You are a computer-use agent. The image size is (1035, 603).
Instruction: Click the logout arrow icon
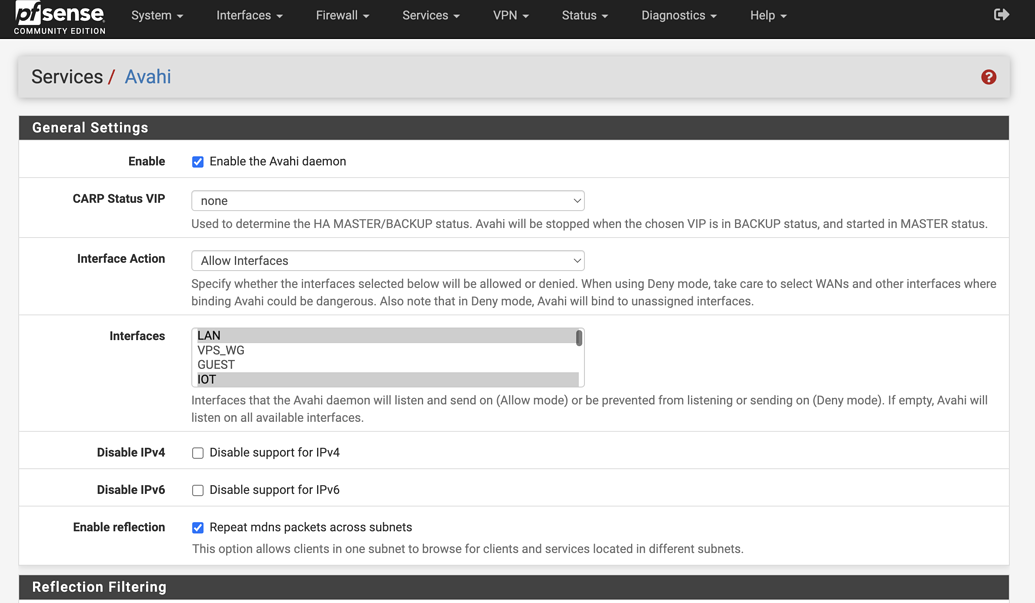click(1001, 15)
